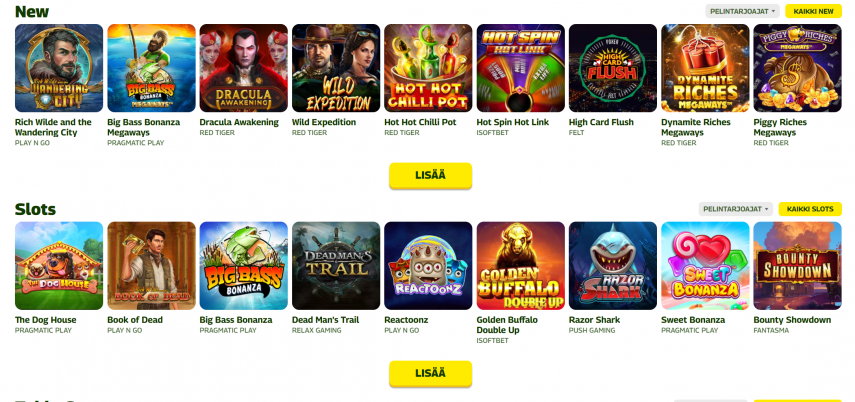
Task: Open Golden Buffalo Double Up title link
Action: coord(507,325)
